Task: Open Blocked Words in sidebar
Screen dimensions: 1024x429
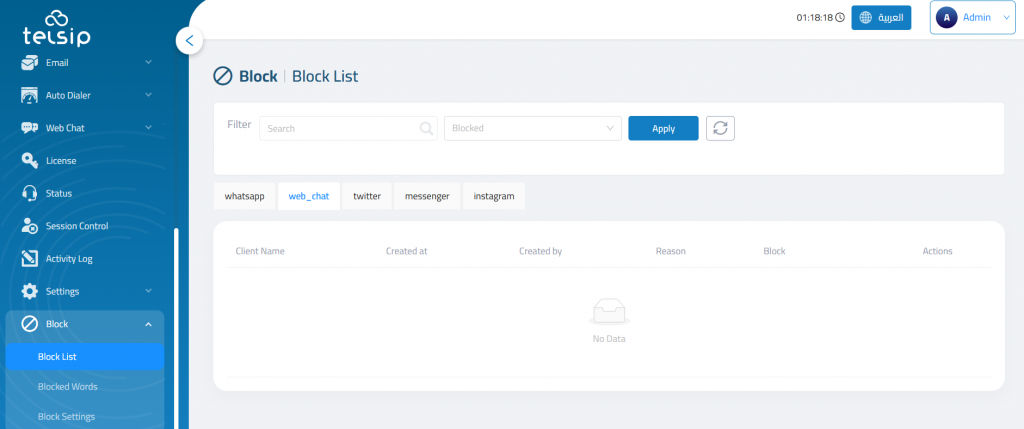Action: pyautogui.click(x=67, y=386)
